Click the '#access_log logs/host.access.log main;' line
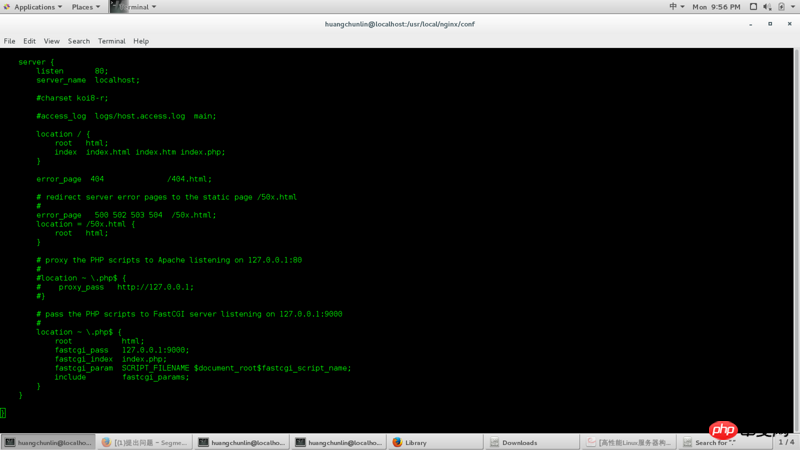 point(126,116)
